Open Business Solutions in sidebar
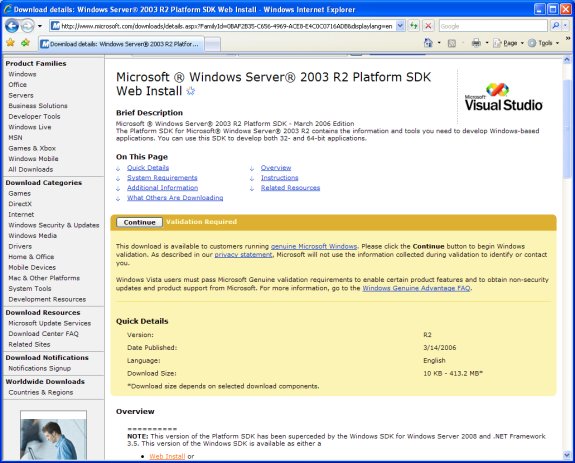The height and width of the screenshot is (463, 575). pos(38,106)
